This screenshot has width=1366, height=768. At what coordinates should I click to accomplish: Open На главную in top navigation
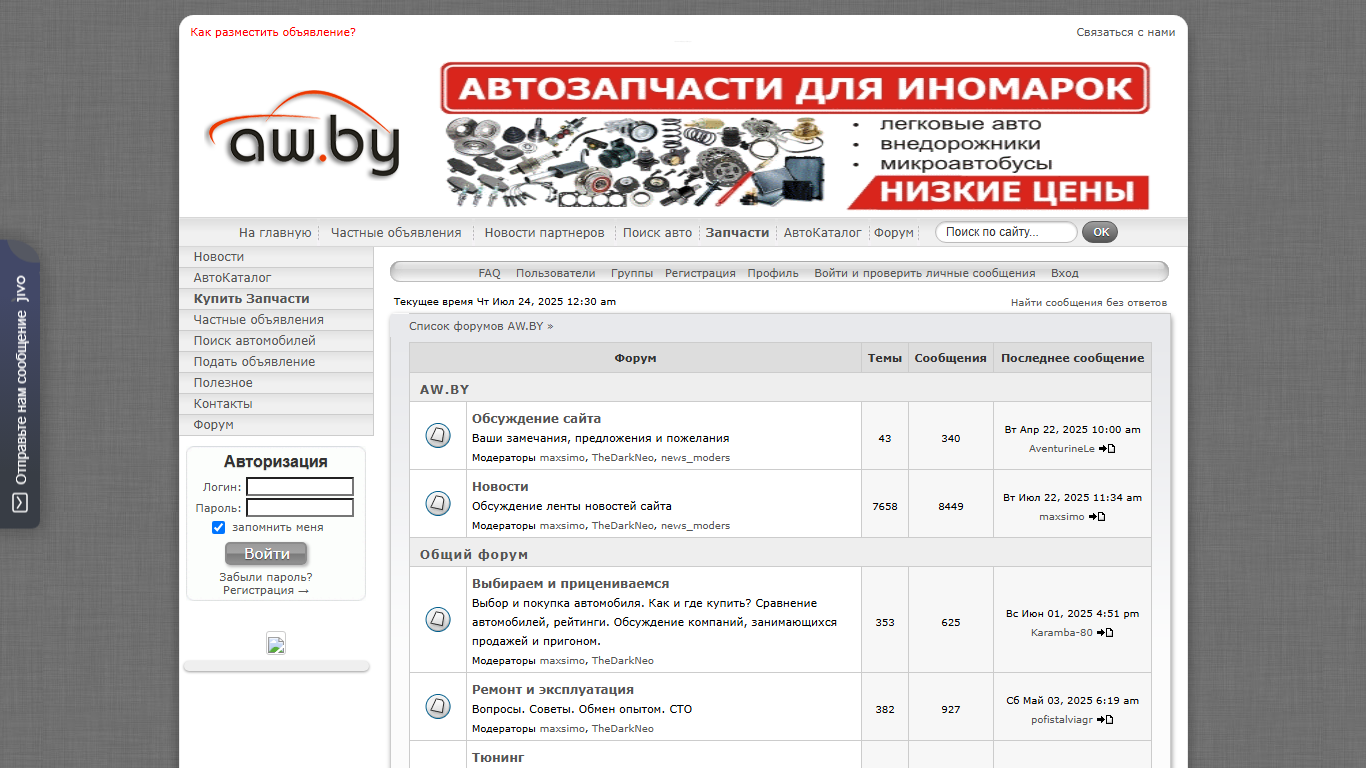coord(275,233)
